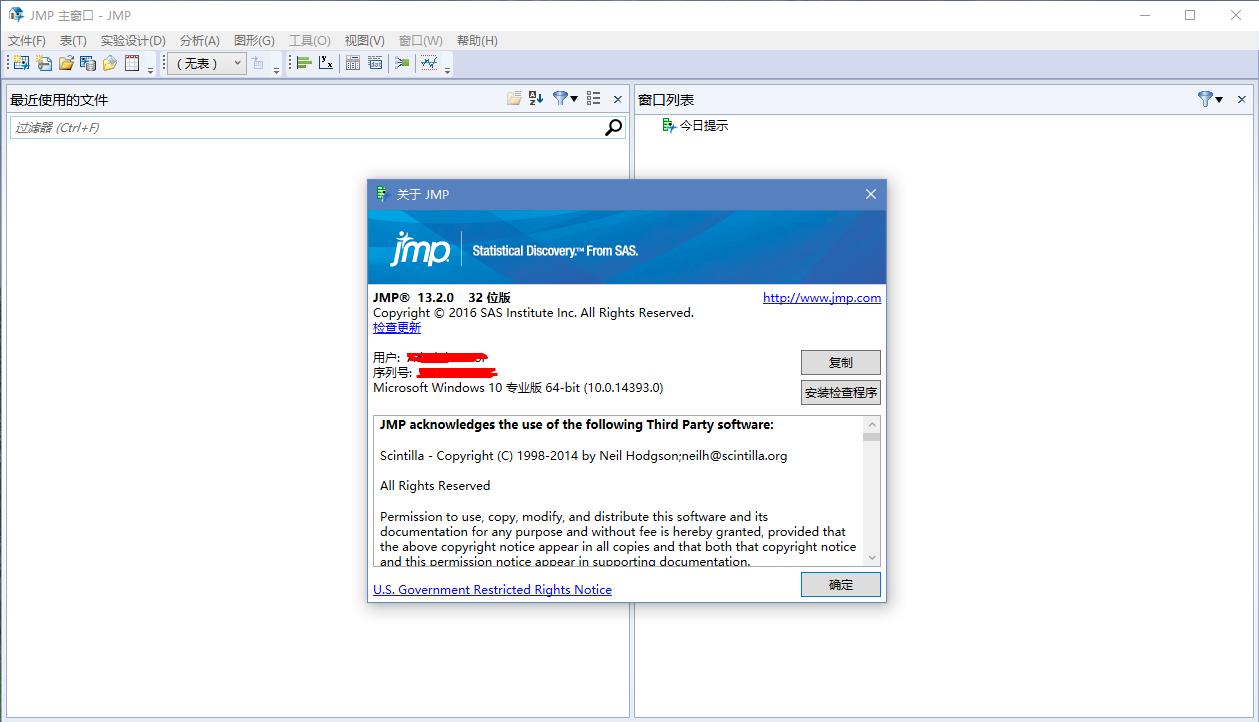Click the JMP icon in About dialog title
Viewport: 1259px width, 722px height.
pyautogui.click(x=381, y=194)
